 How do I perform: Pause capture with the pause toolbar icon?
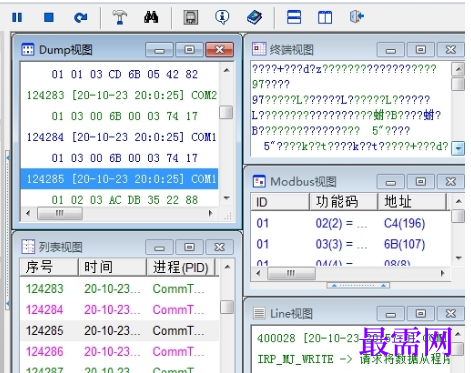click(17, 17)
